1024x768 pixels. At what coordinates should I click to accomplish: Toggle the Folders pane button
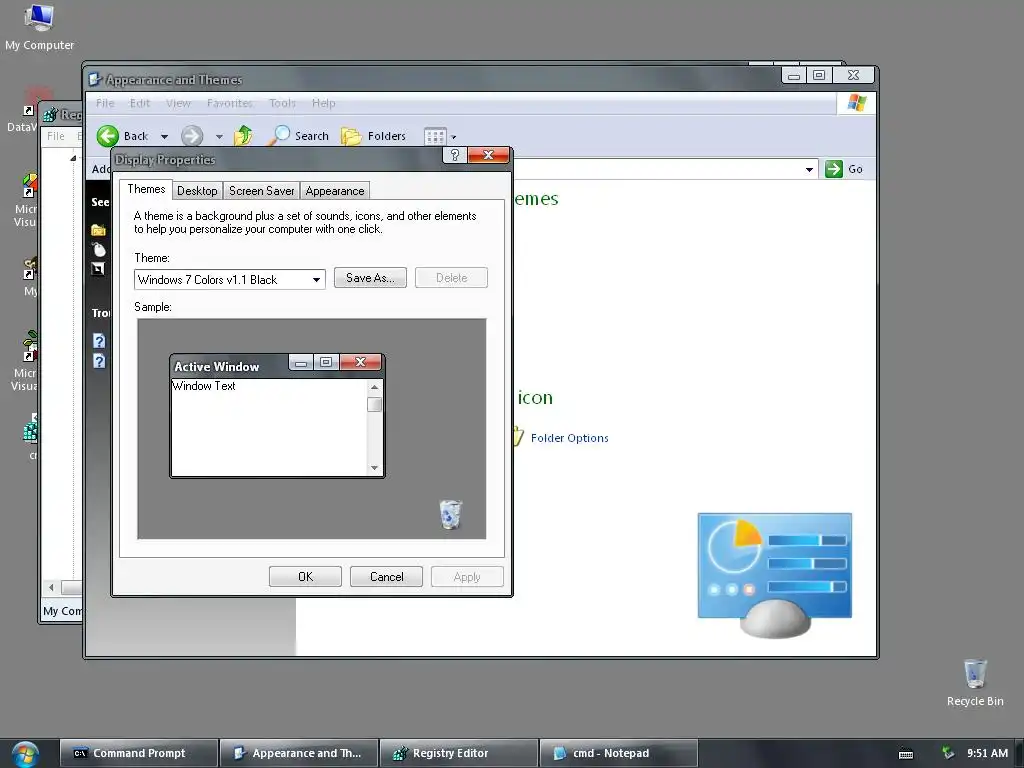click(x=374, y=136)
